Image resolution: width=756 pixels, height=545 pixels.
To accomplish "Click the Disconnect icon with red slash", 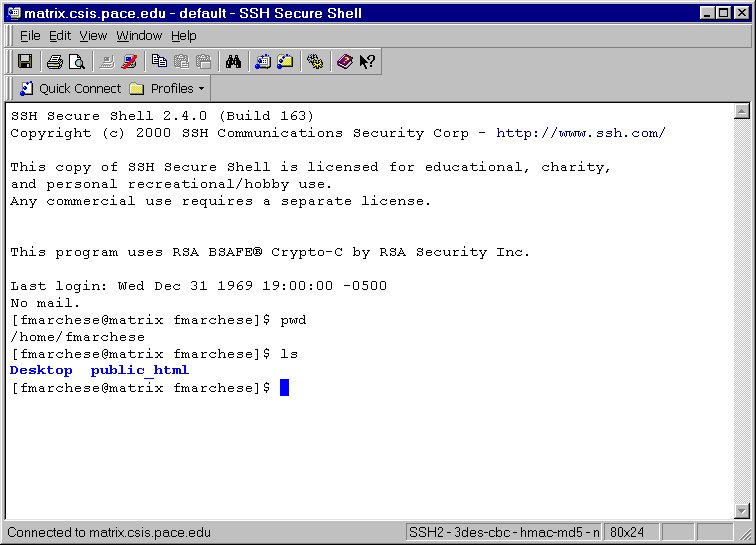I will [129, 62].
